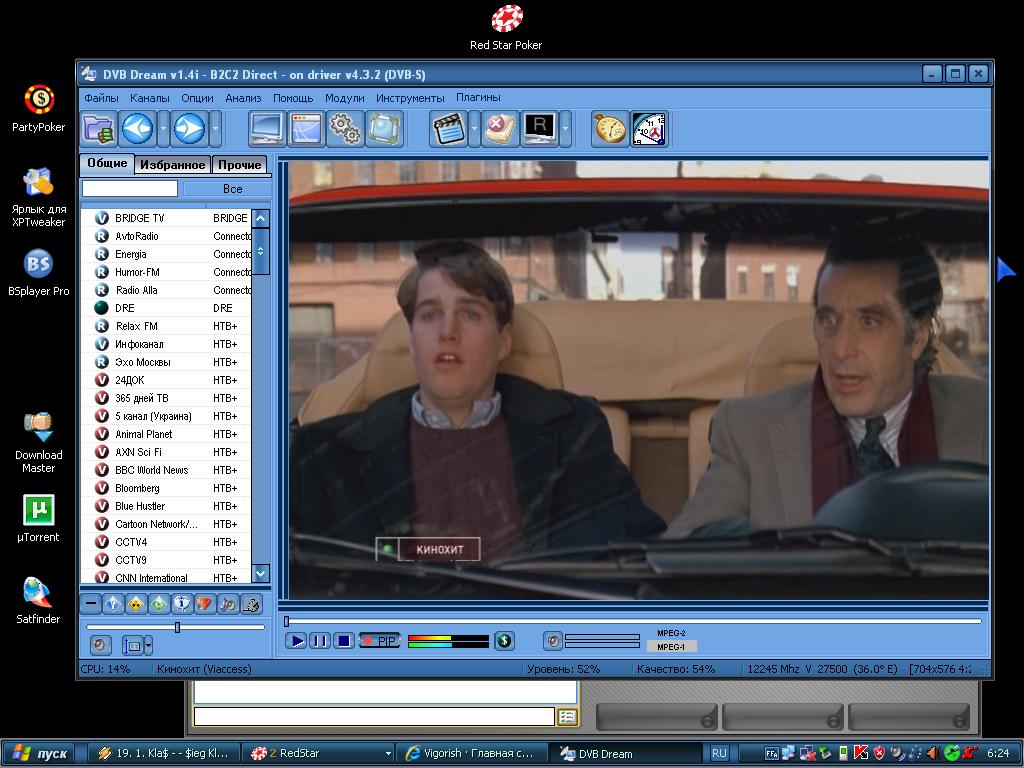Expand dropdown arrow next to previous-channel button
Viewport: 1024px width, 768px height.
click(162, 129)
